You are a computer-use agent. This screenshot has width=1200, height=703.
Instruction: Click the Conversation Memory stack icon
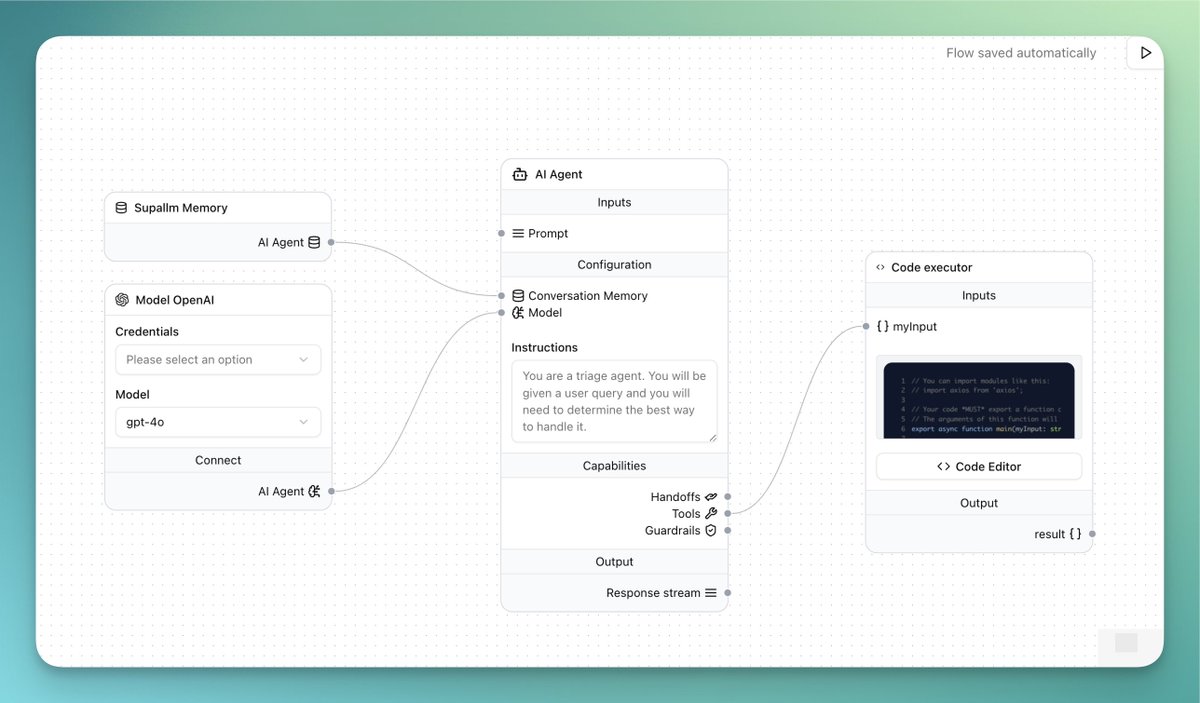[517, 295]
